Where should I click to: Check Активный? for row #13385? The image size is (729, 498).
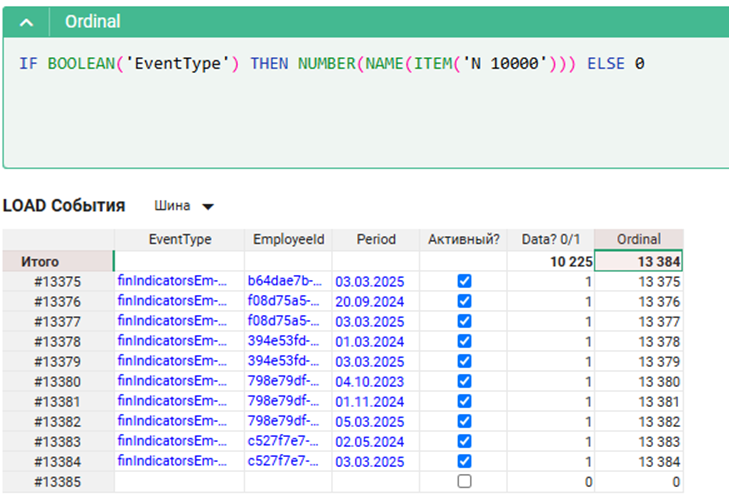pyautogui.click(x=464, y=481)
